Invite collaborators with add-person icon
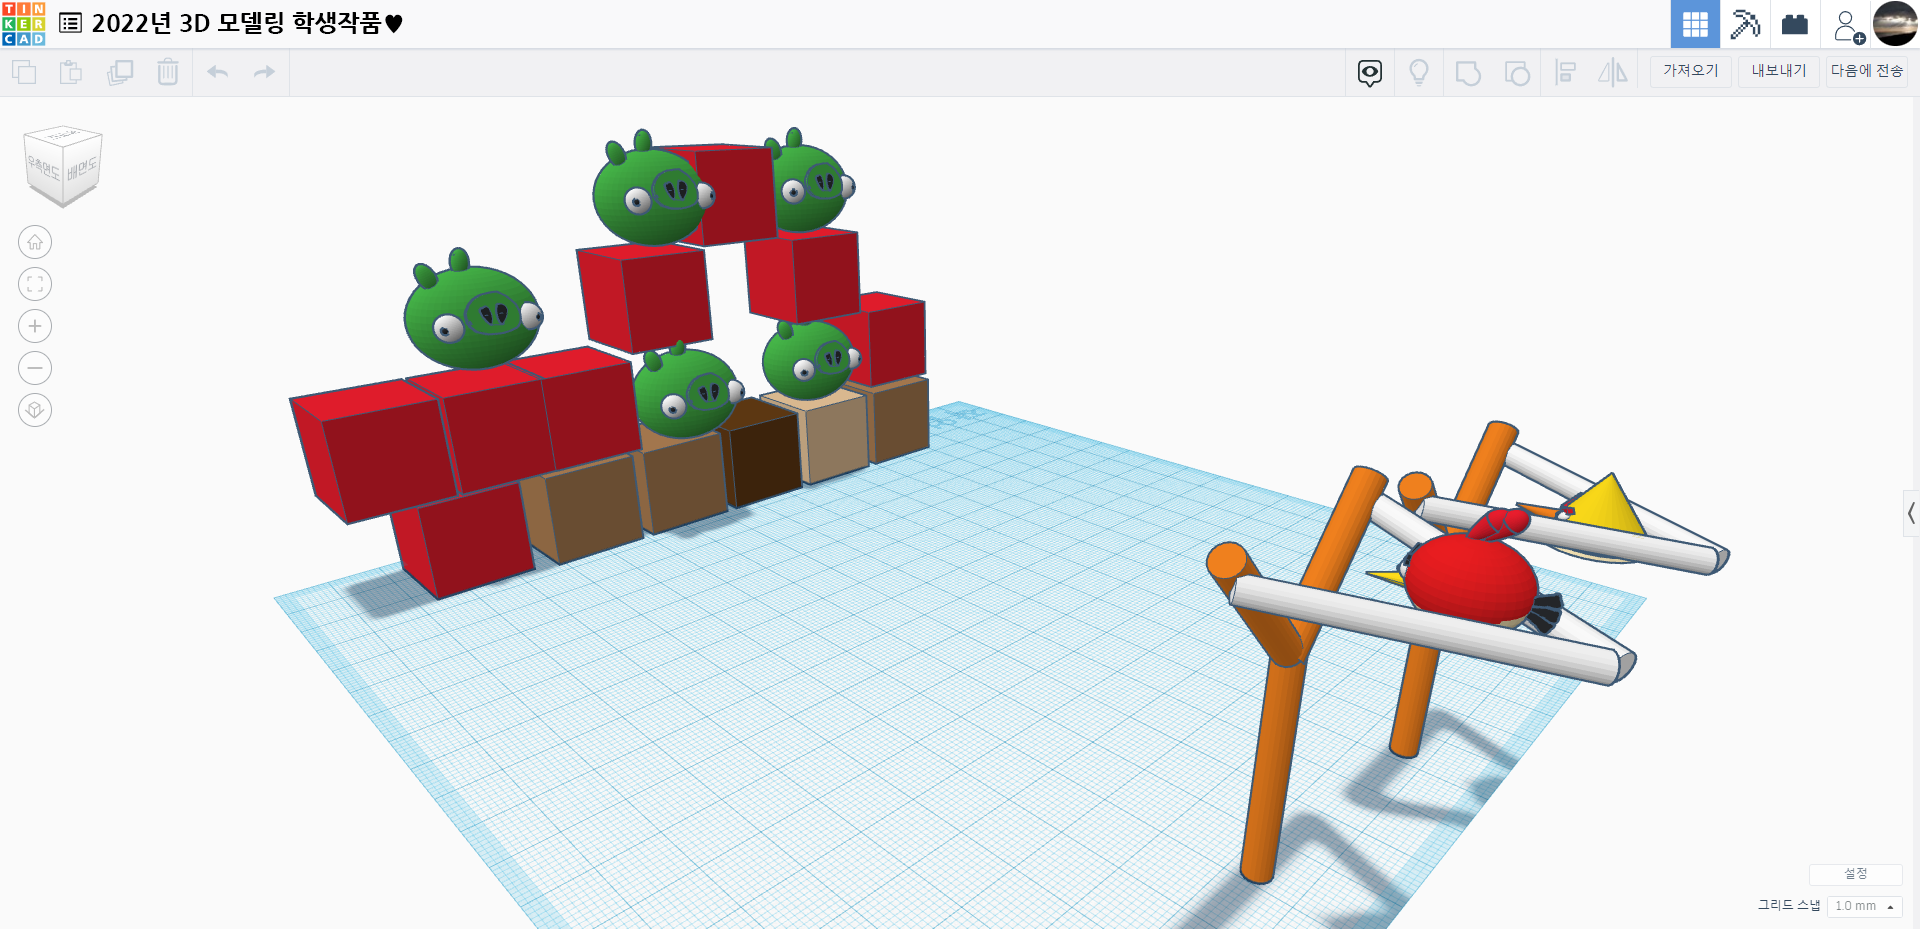The height and width of the screenshot is (929, 1920). [x=1848, y=26]
